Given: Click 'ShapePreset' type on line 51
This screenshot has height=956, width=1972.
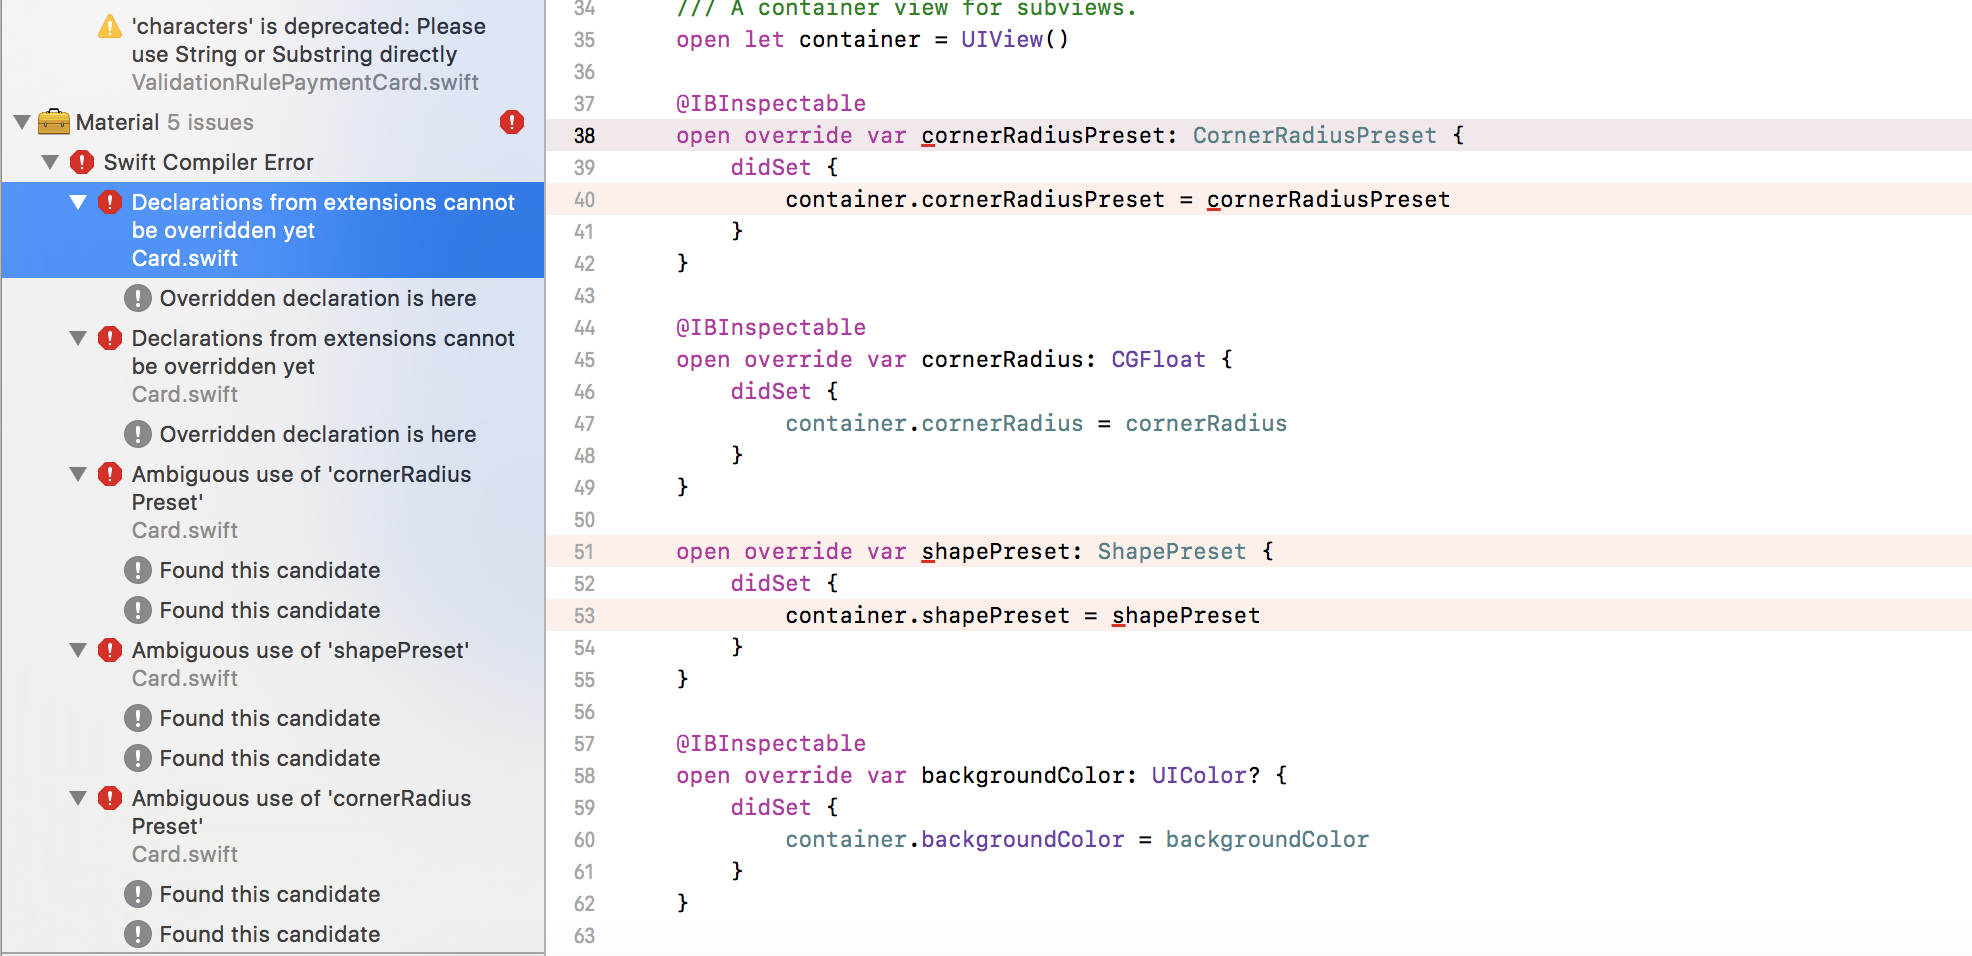Looking at the screenshot, I should pyautogui.click(x=1172, y=552).
